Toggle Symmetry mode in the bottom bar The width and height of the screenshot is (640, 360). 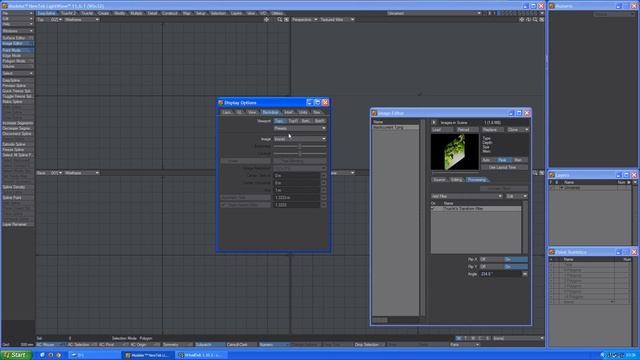(x=178, y=345)
